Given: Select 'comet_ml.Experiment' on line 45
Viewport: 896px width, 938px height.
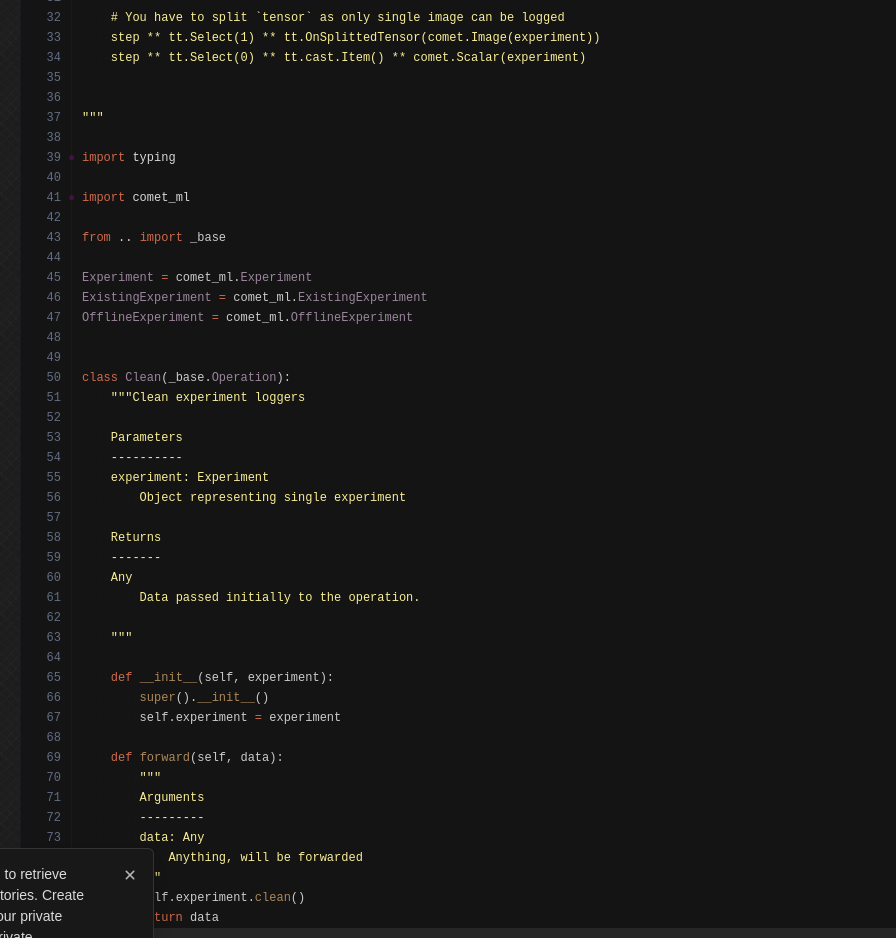Looking at the screenshot, I should (x=243, y=278).
